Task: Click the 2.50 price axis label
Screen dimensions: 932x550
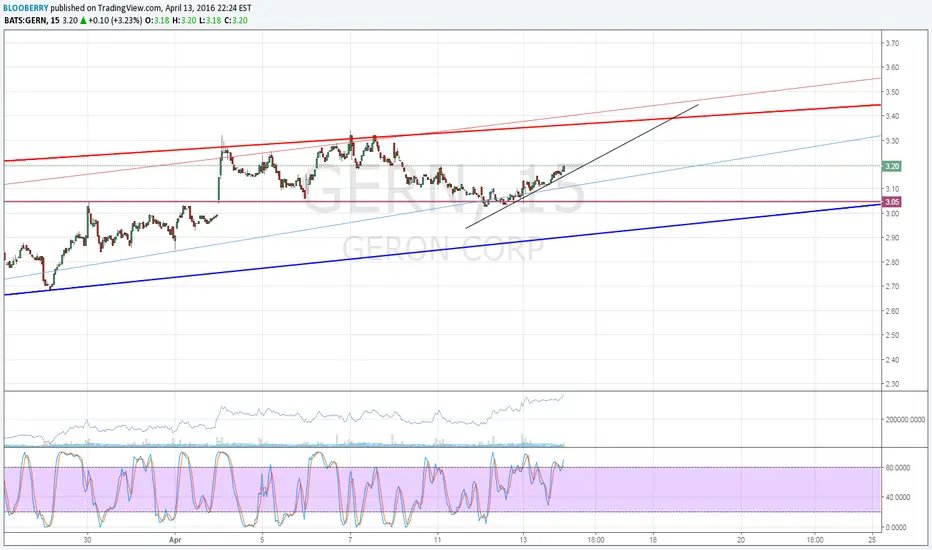Action: pyautogui.click(x=892, y=335)
